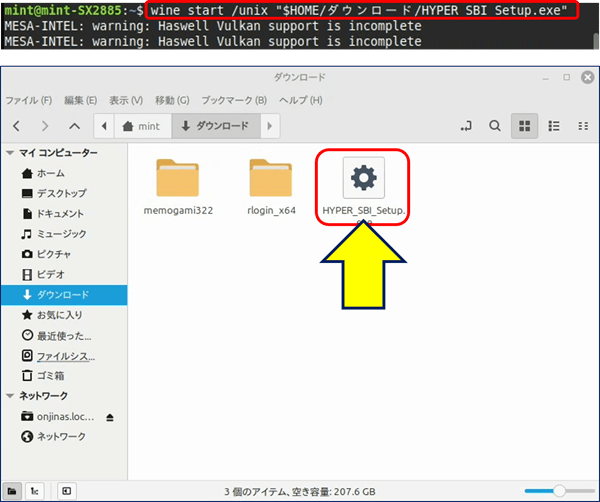Image resolution: width=600 pixels, height=502 pixels.
Task: Toggle the location entry icon
Action: pyautogui.click(x=466, y=126)
